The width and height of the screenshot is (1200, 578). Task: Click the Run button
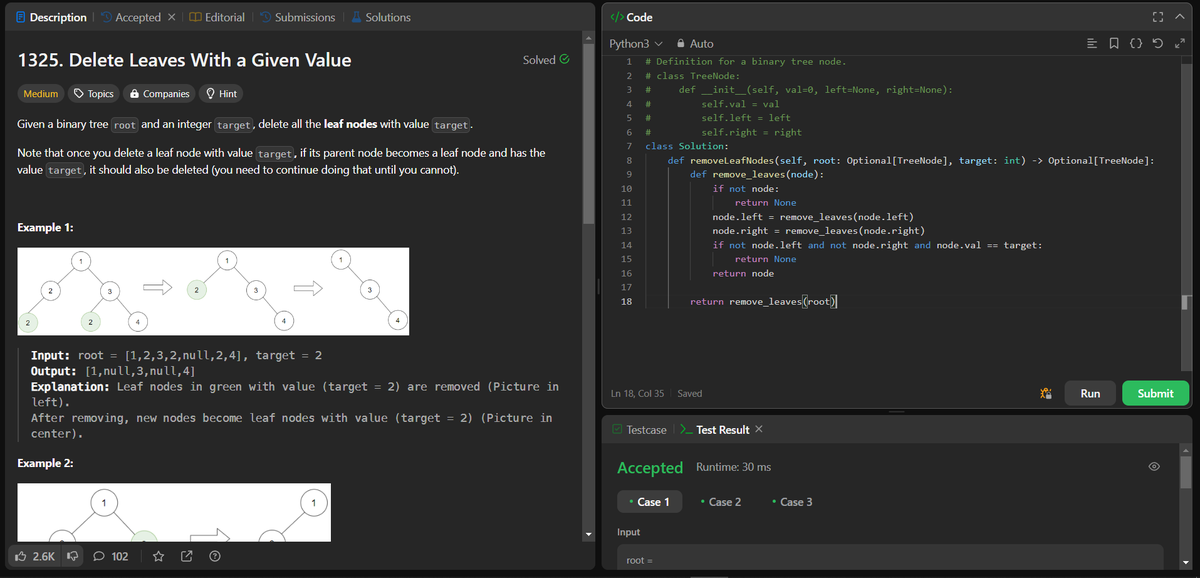pos(1090,394)
